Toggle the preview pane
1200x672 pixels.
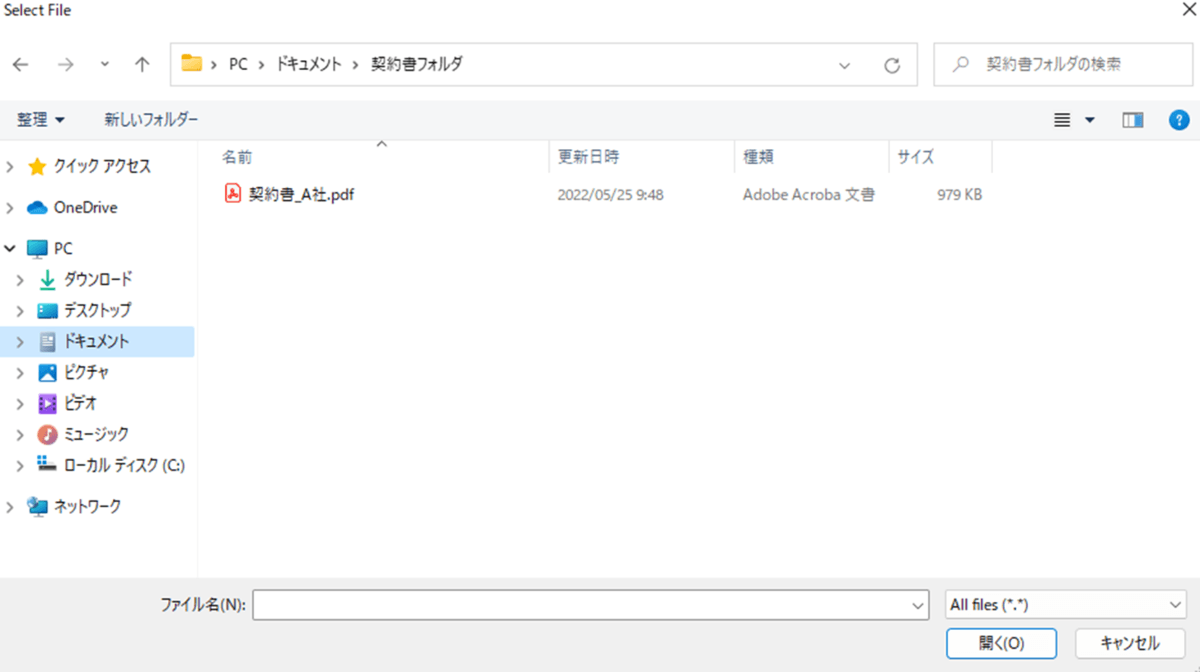(x=1133, y=120)
